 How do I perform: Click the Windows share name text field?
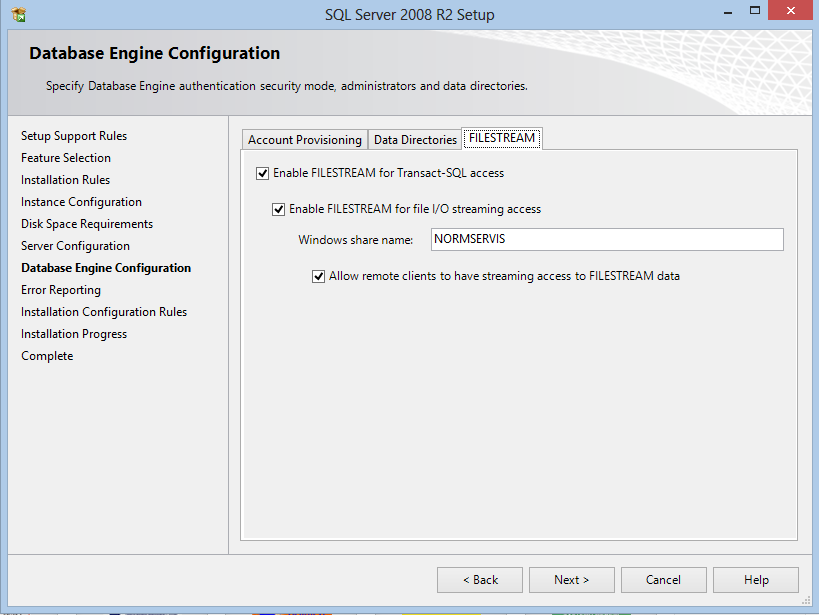[606, 240]
